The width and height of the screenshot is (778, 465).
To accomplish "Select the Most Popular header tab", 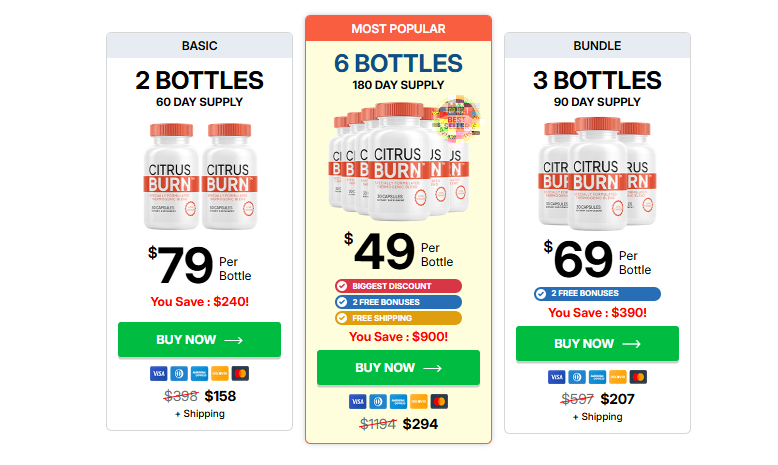I will click(398, 28).
